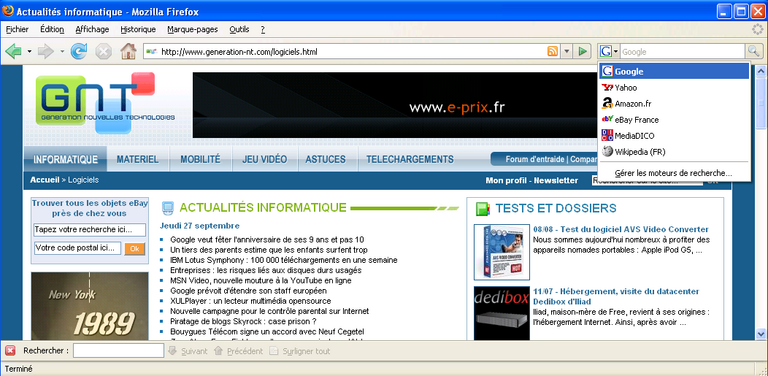Click the magnifier search button
Viewport: 768px width, 376px height.
click(x=753, y=51)
